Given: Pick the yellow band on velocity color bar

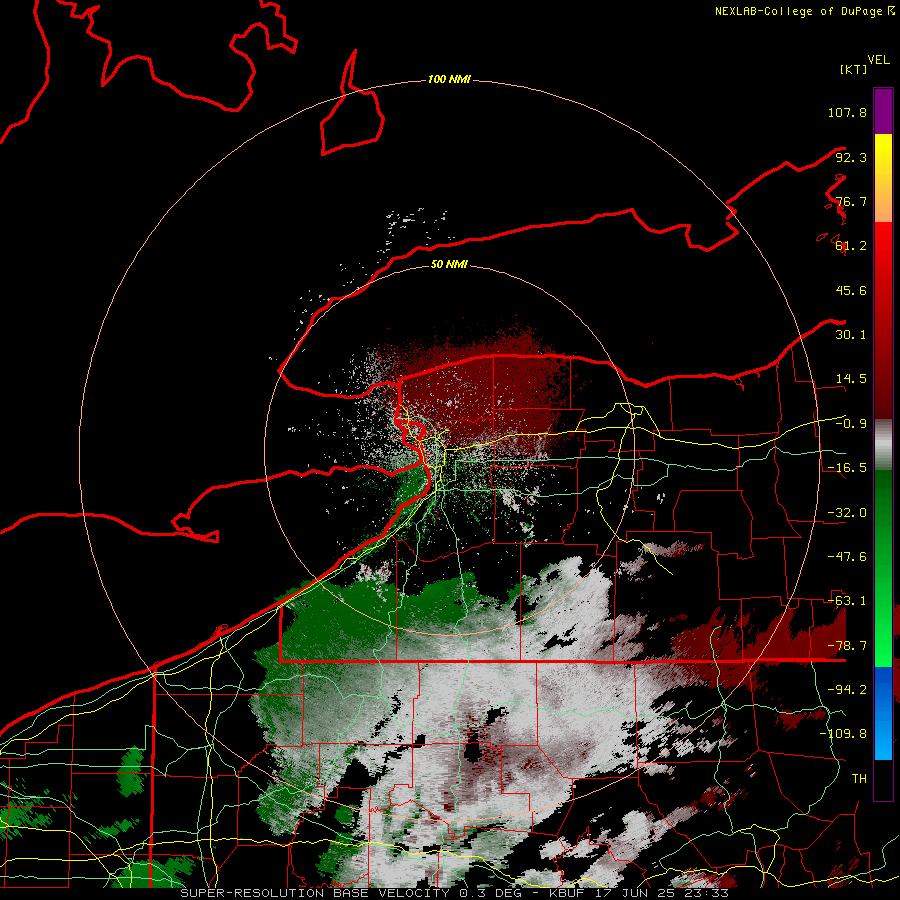Looking at the screenshot, I should (x=883, y=156).
